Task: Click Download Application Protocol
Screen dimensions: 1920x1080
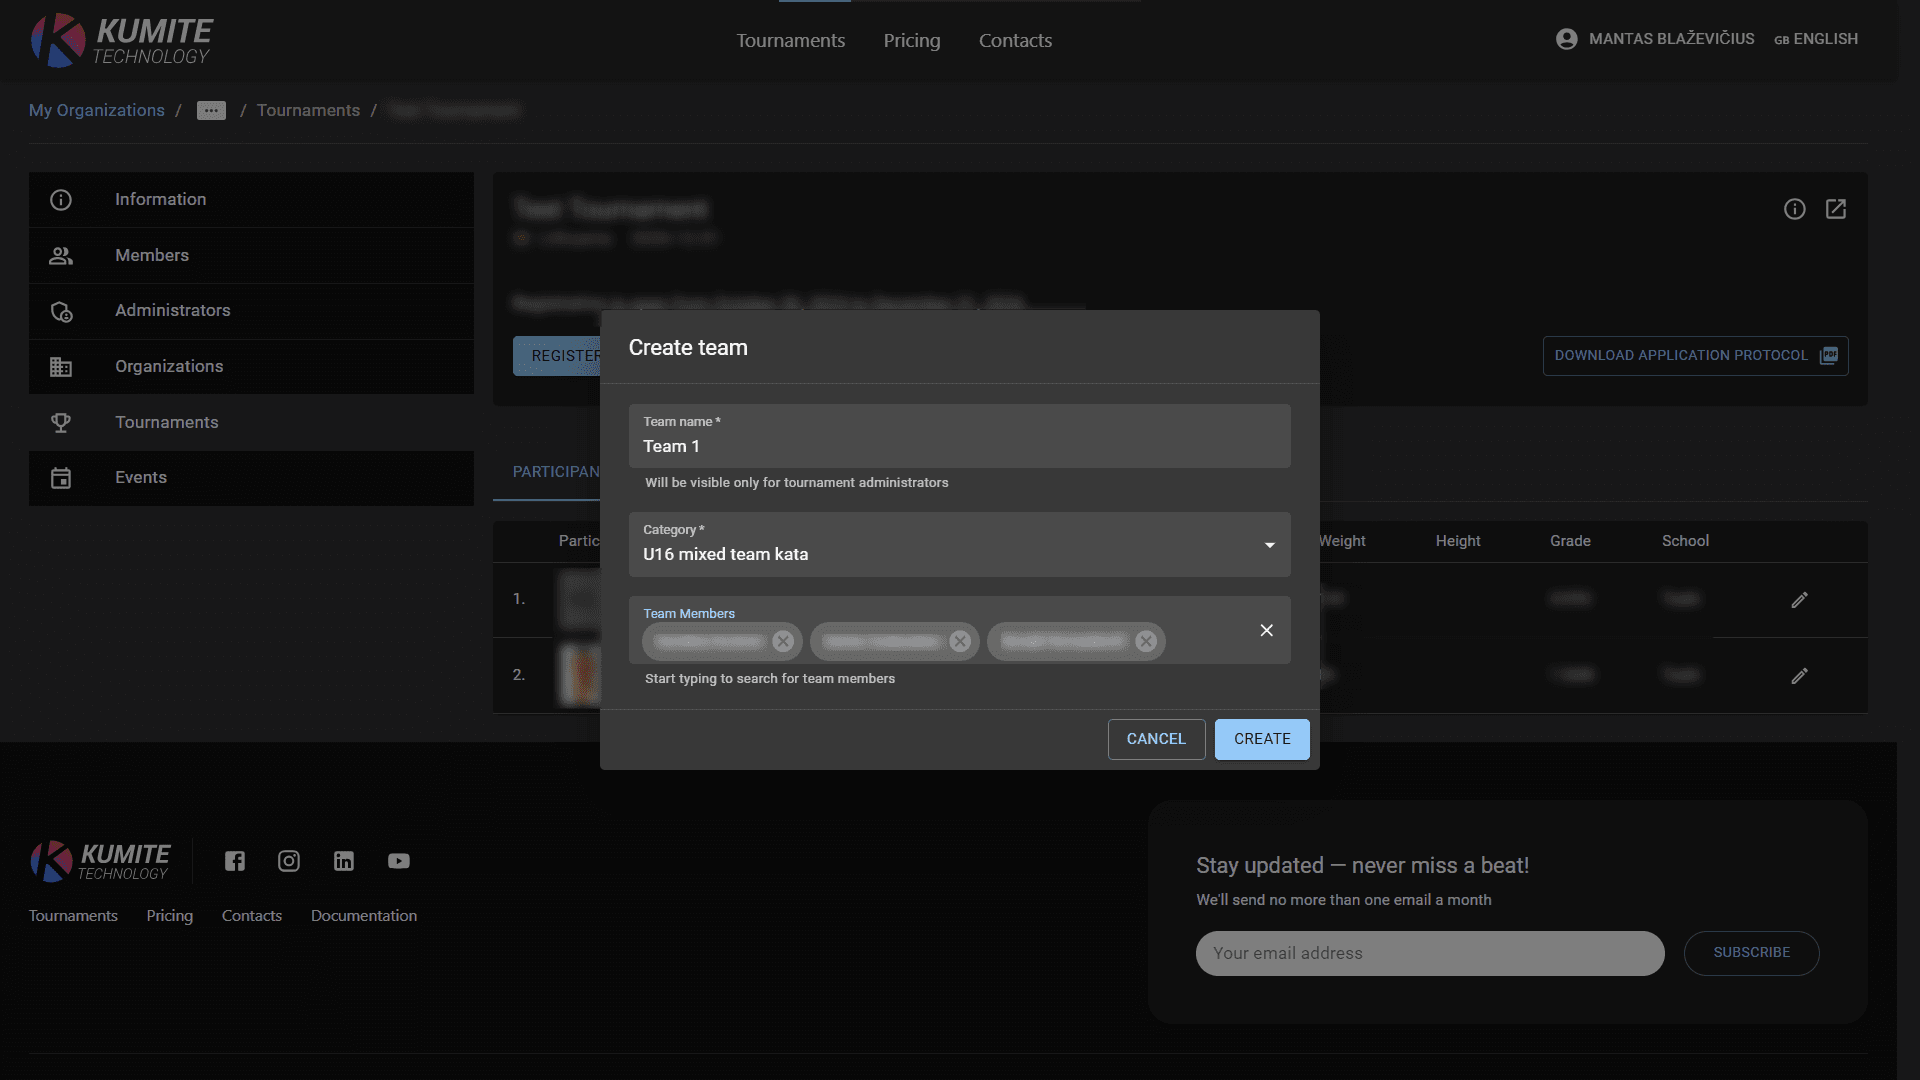Action: point(1694,355)
